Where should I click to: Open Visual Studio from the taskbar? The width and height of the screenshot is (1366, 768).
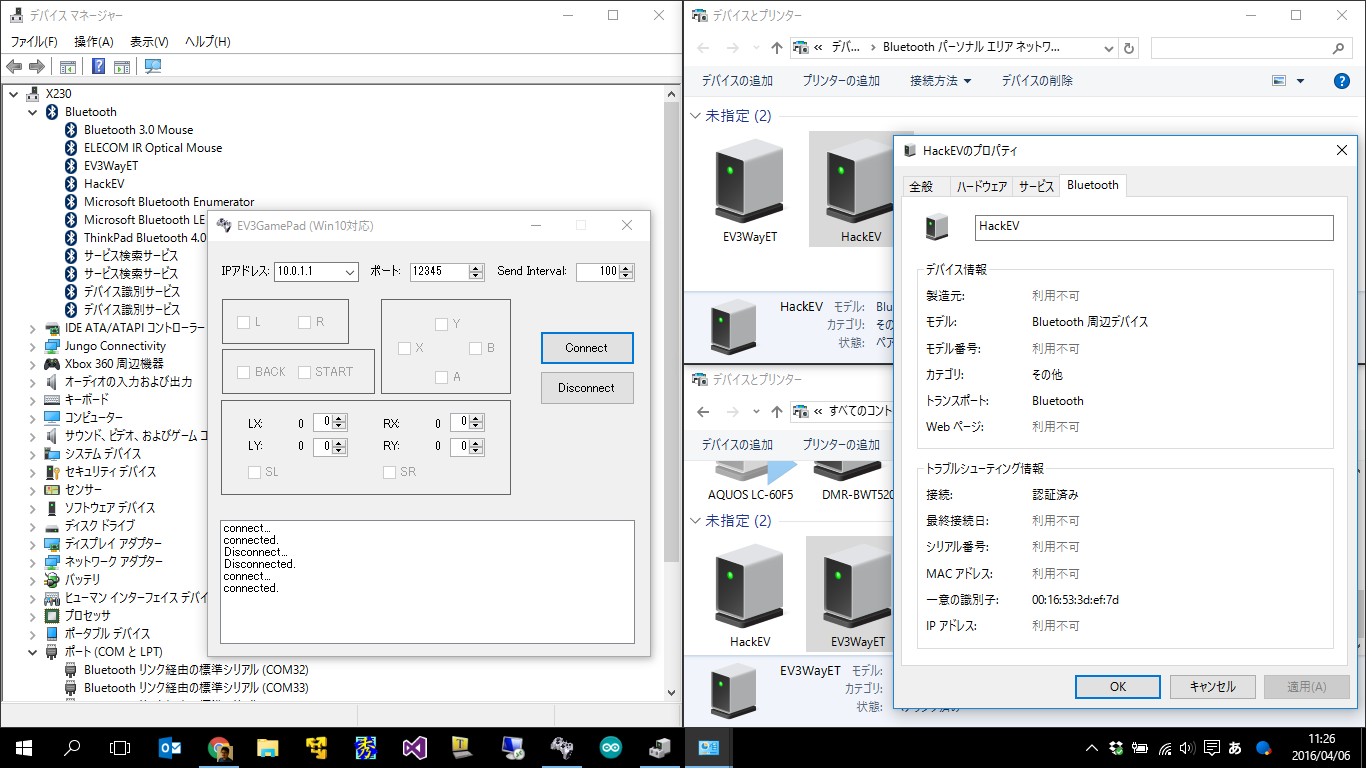pos(415,747)
